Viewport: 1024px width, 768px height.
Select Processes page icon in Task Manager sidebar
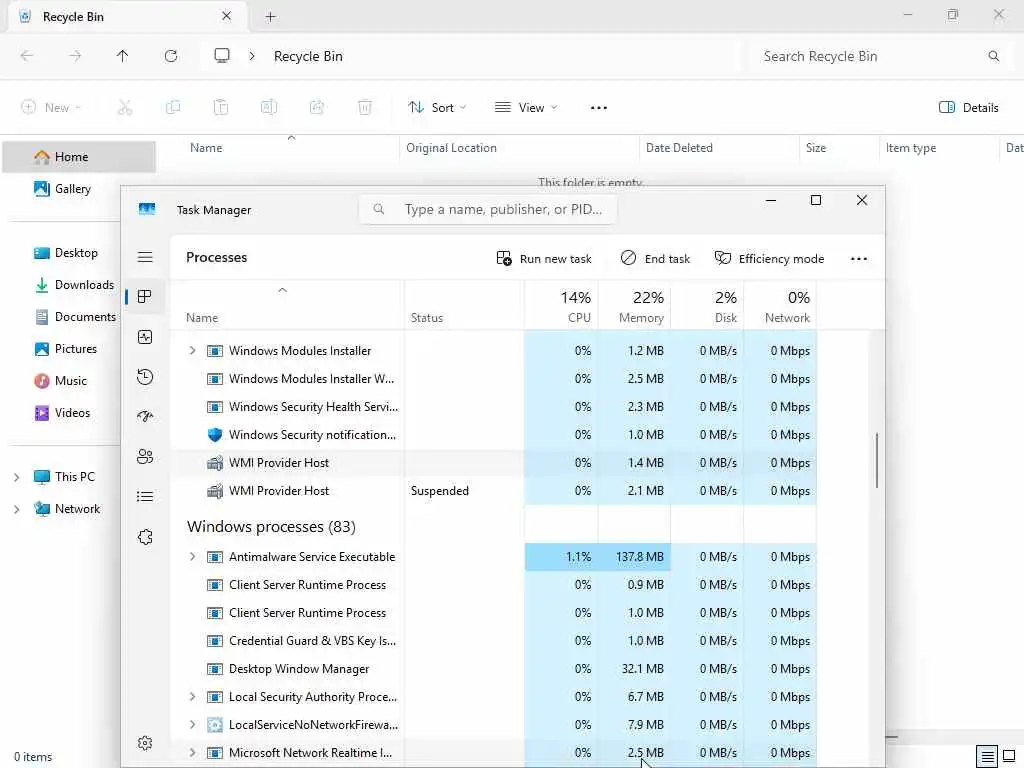[x=145, y=296]
